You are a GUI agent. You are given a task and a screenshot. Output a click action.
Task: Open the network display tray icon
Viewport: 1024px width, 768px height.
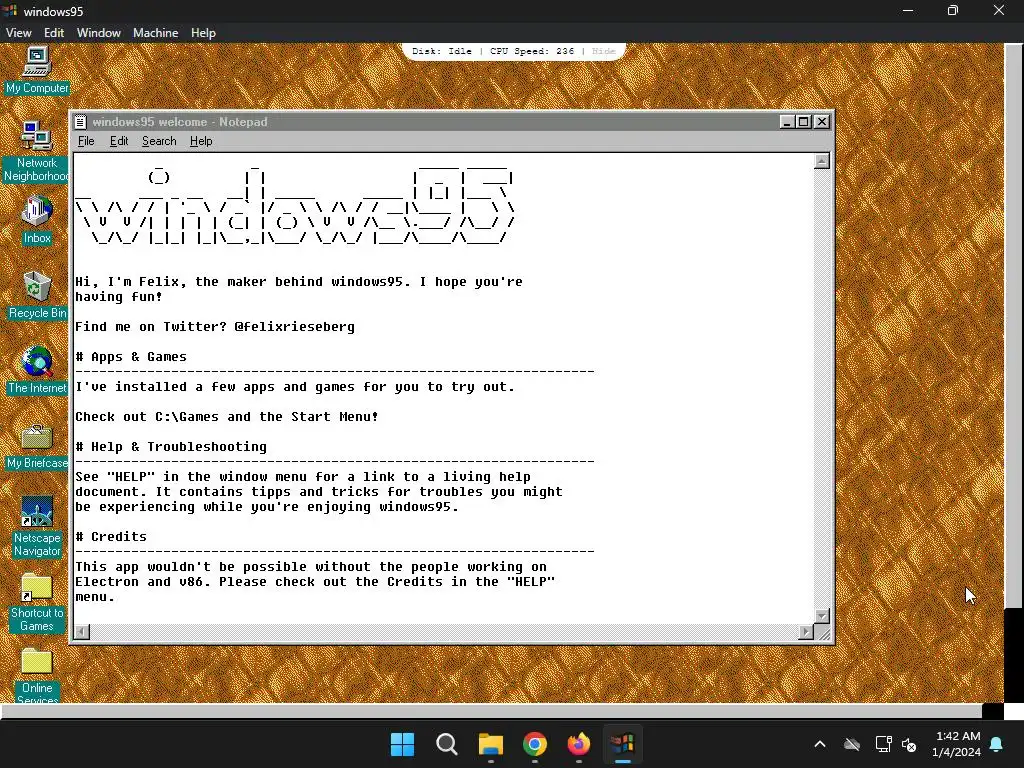[883, 744]
